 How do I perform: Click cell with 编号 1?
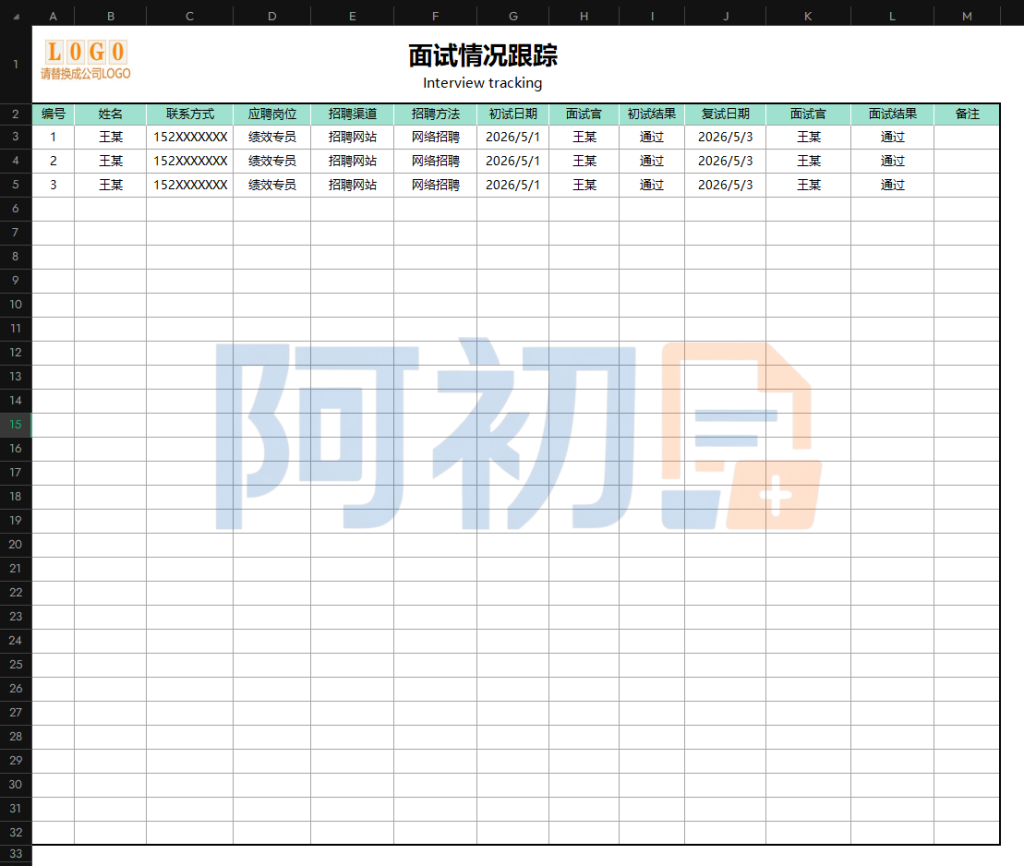tap(53, 137)
